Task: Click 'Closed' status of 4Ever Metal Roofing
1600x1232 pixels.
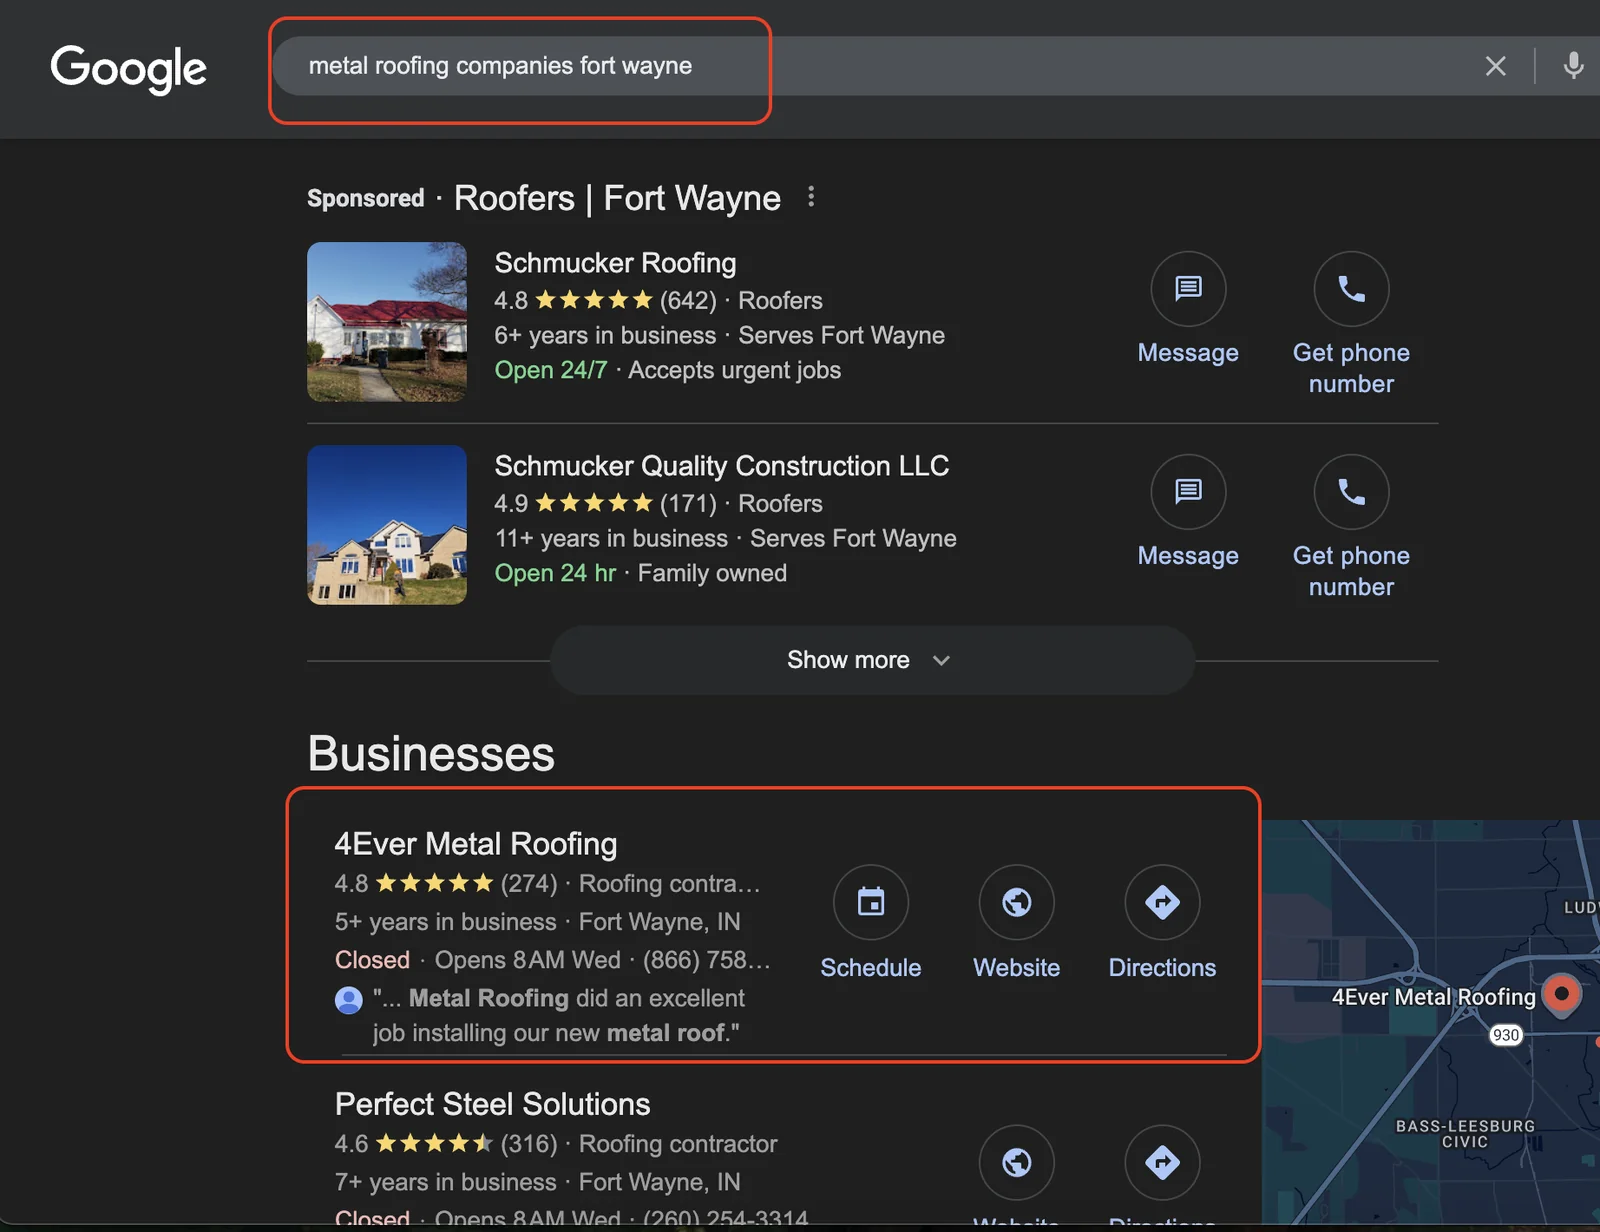Action: 372,960
